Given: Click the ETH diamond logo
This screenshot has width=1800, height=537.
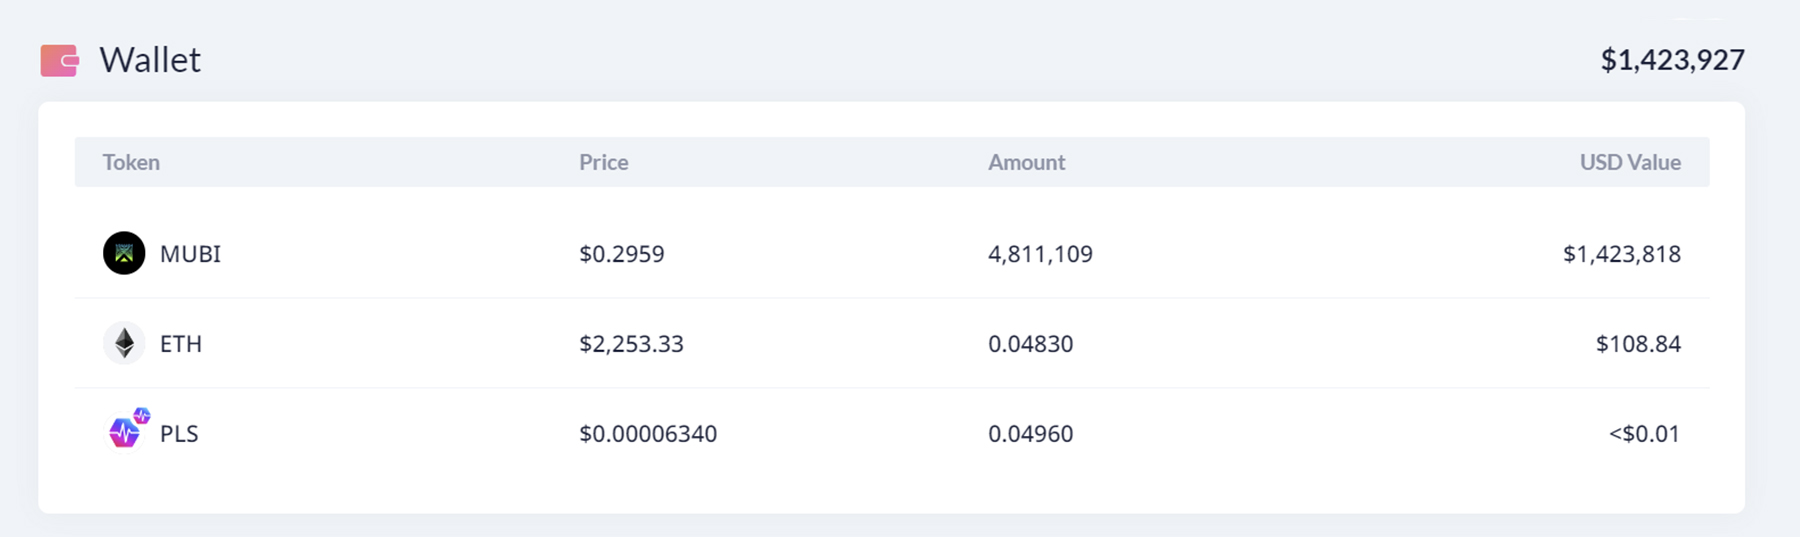Looking at the screenshot, I should click(x=124, y=343).
